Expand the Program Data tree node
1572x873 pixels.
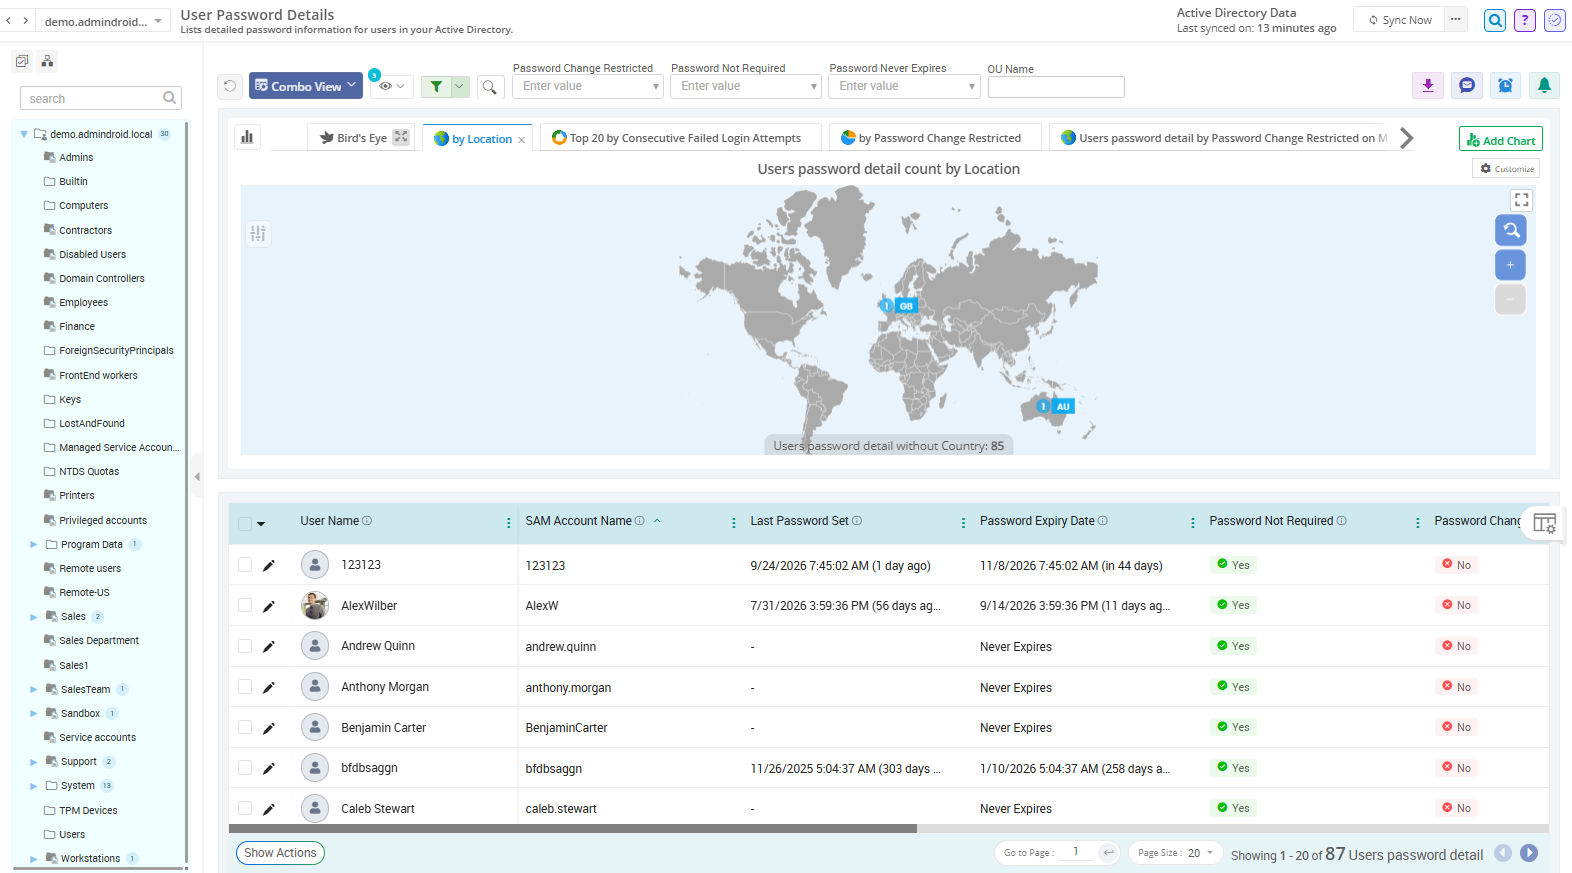pos(34,545)
